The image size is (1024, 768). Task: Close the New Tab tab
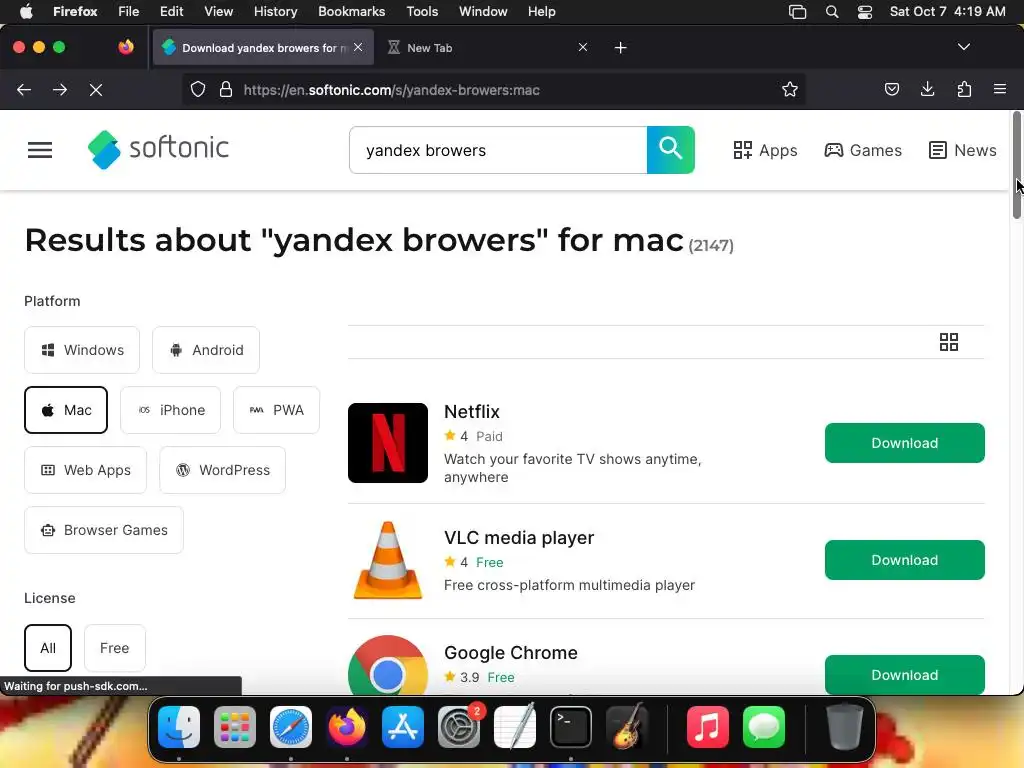pyautogui.click(x=583, y=47)
